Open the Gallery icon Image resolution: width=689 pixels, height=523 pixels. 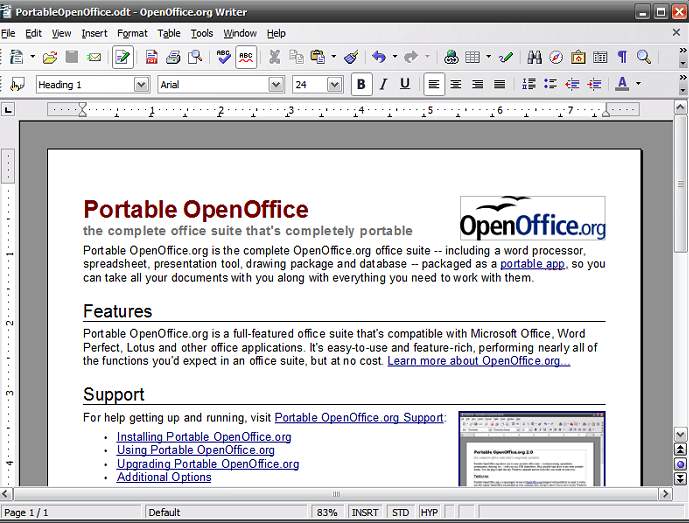coord(578,57)
